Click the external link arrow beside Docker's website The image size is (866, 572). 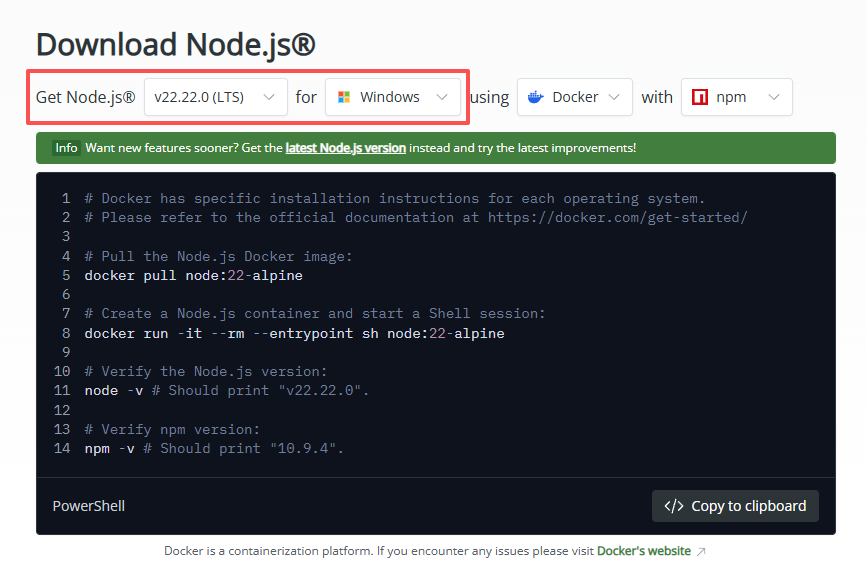click(701, 552)
